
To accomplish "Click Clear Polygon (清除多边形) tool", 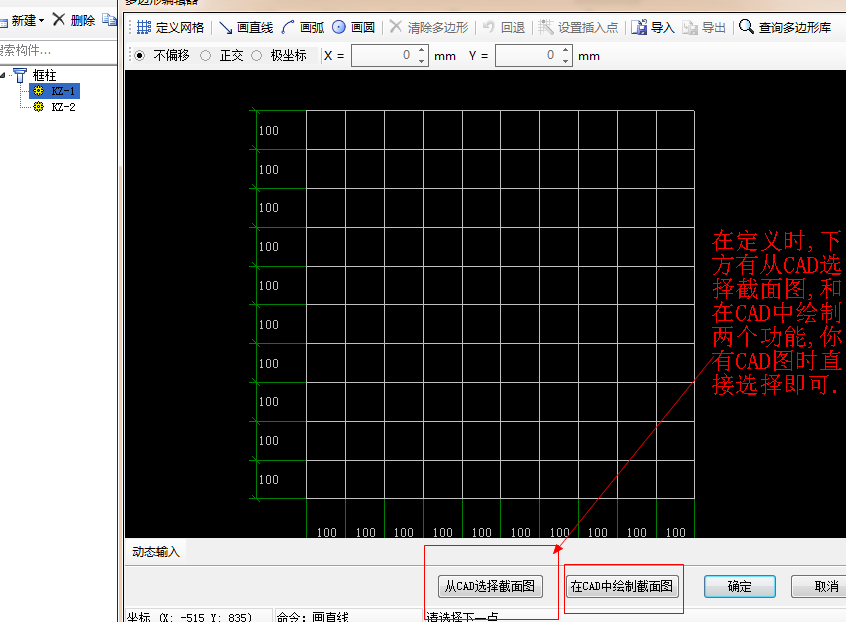I will pyautogui.click(x=429, y=27).
